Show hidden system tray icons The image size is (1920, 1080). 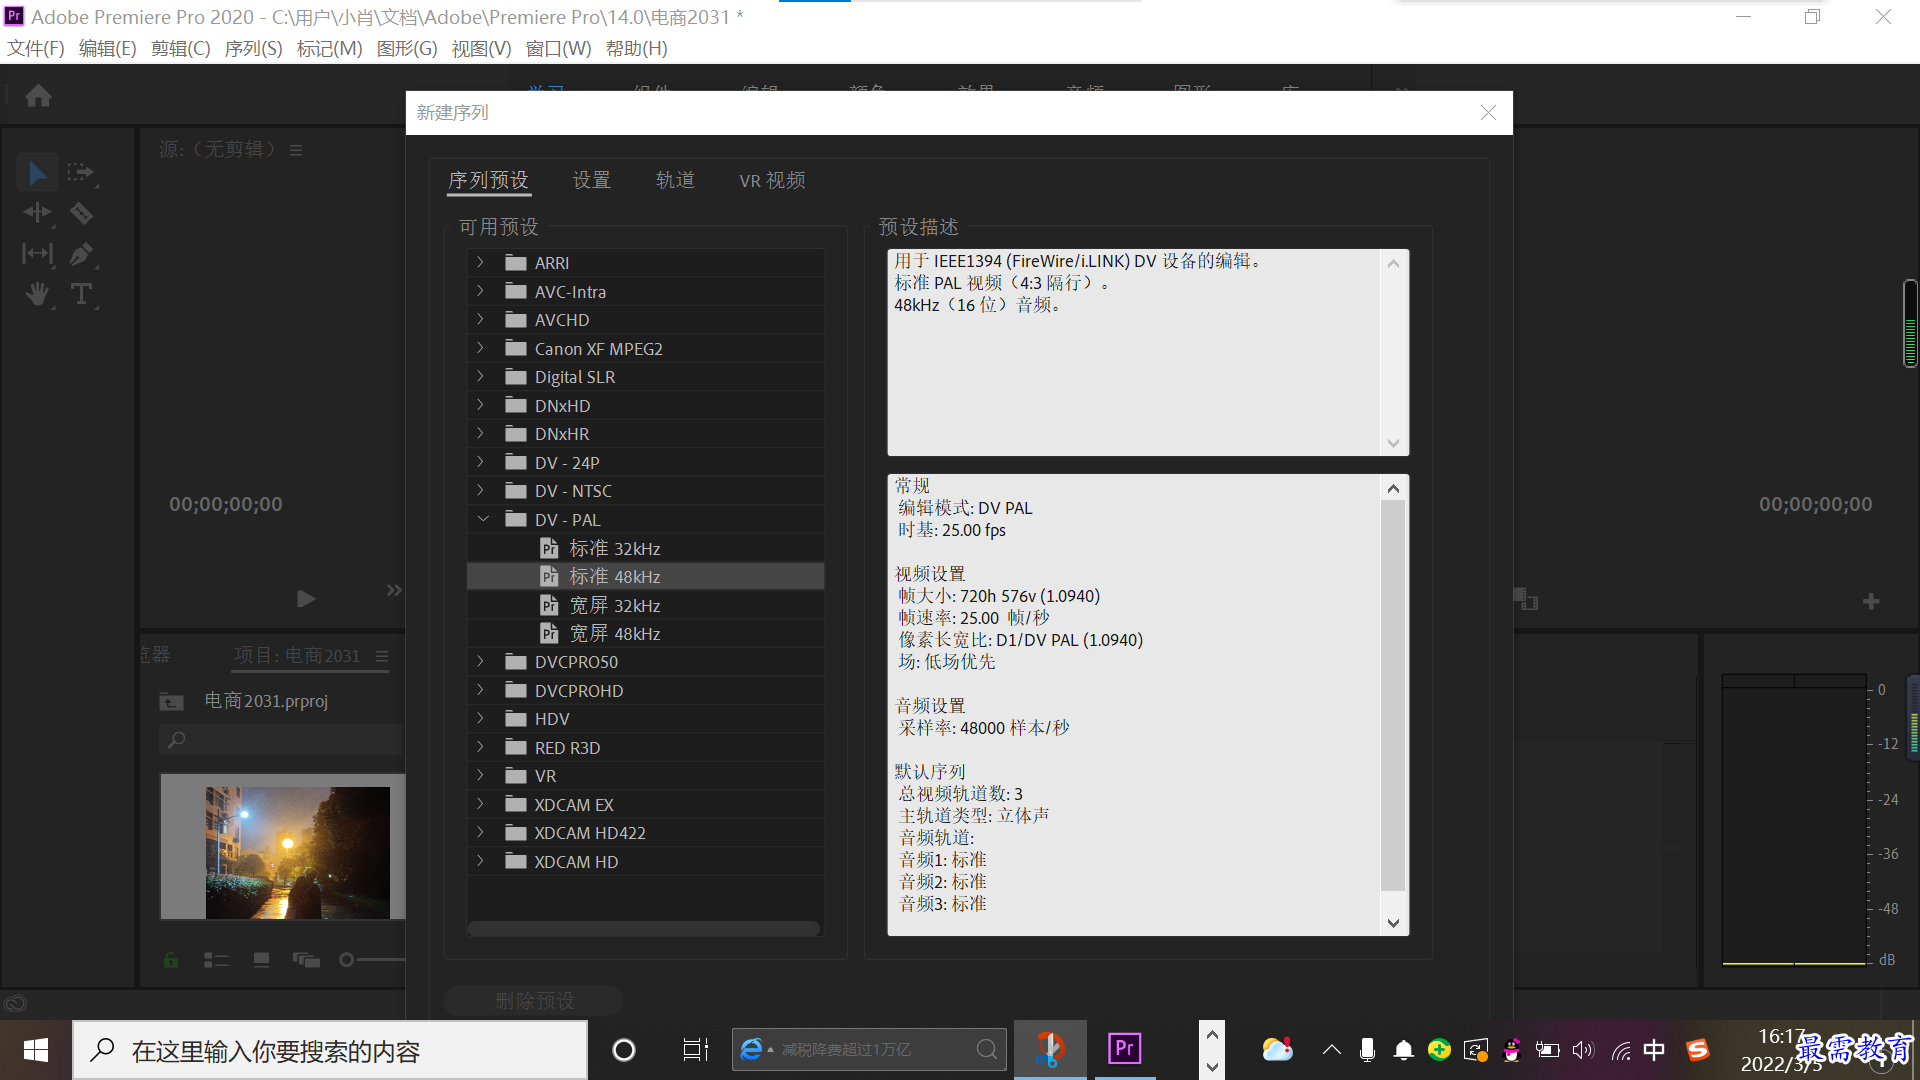click(x=1331, y=1050)
